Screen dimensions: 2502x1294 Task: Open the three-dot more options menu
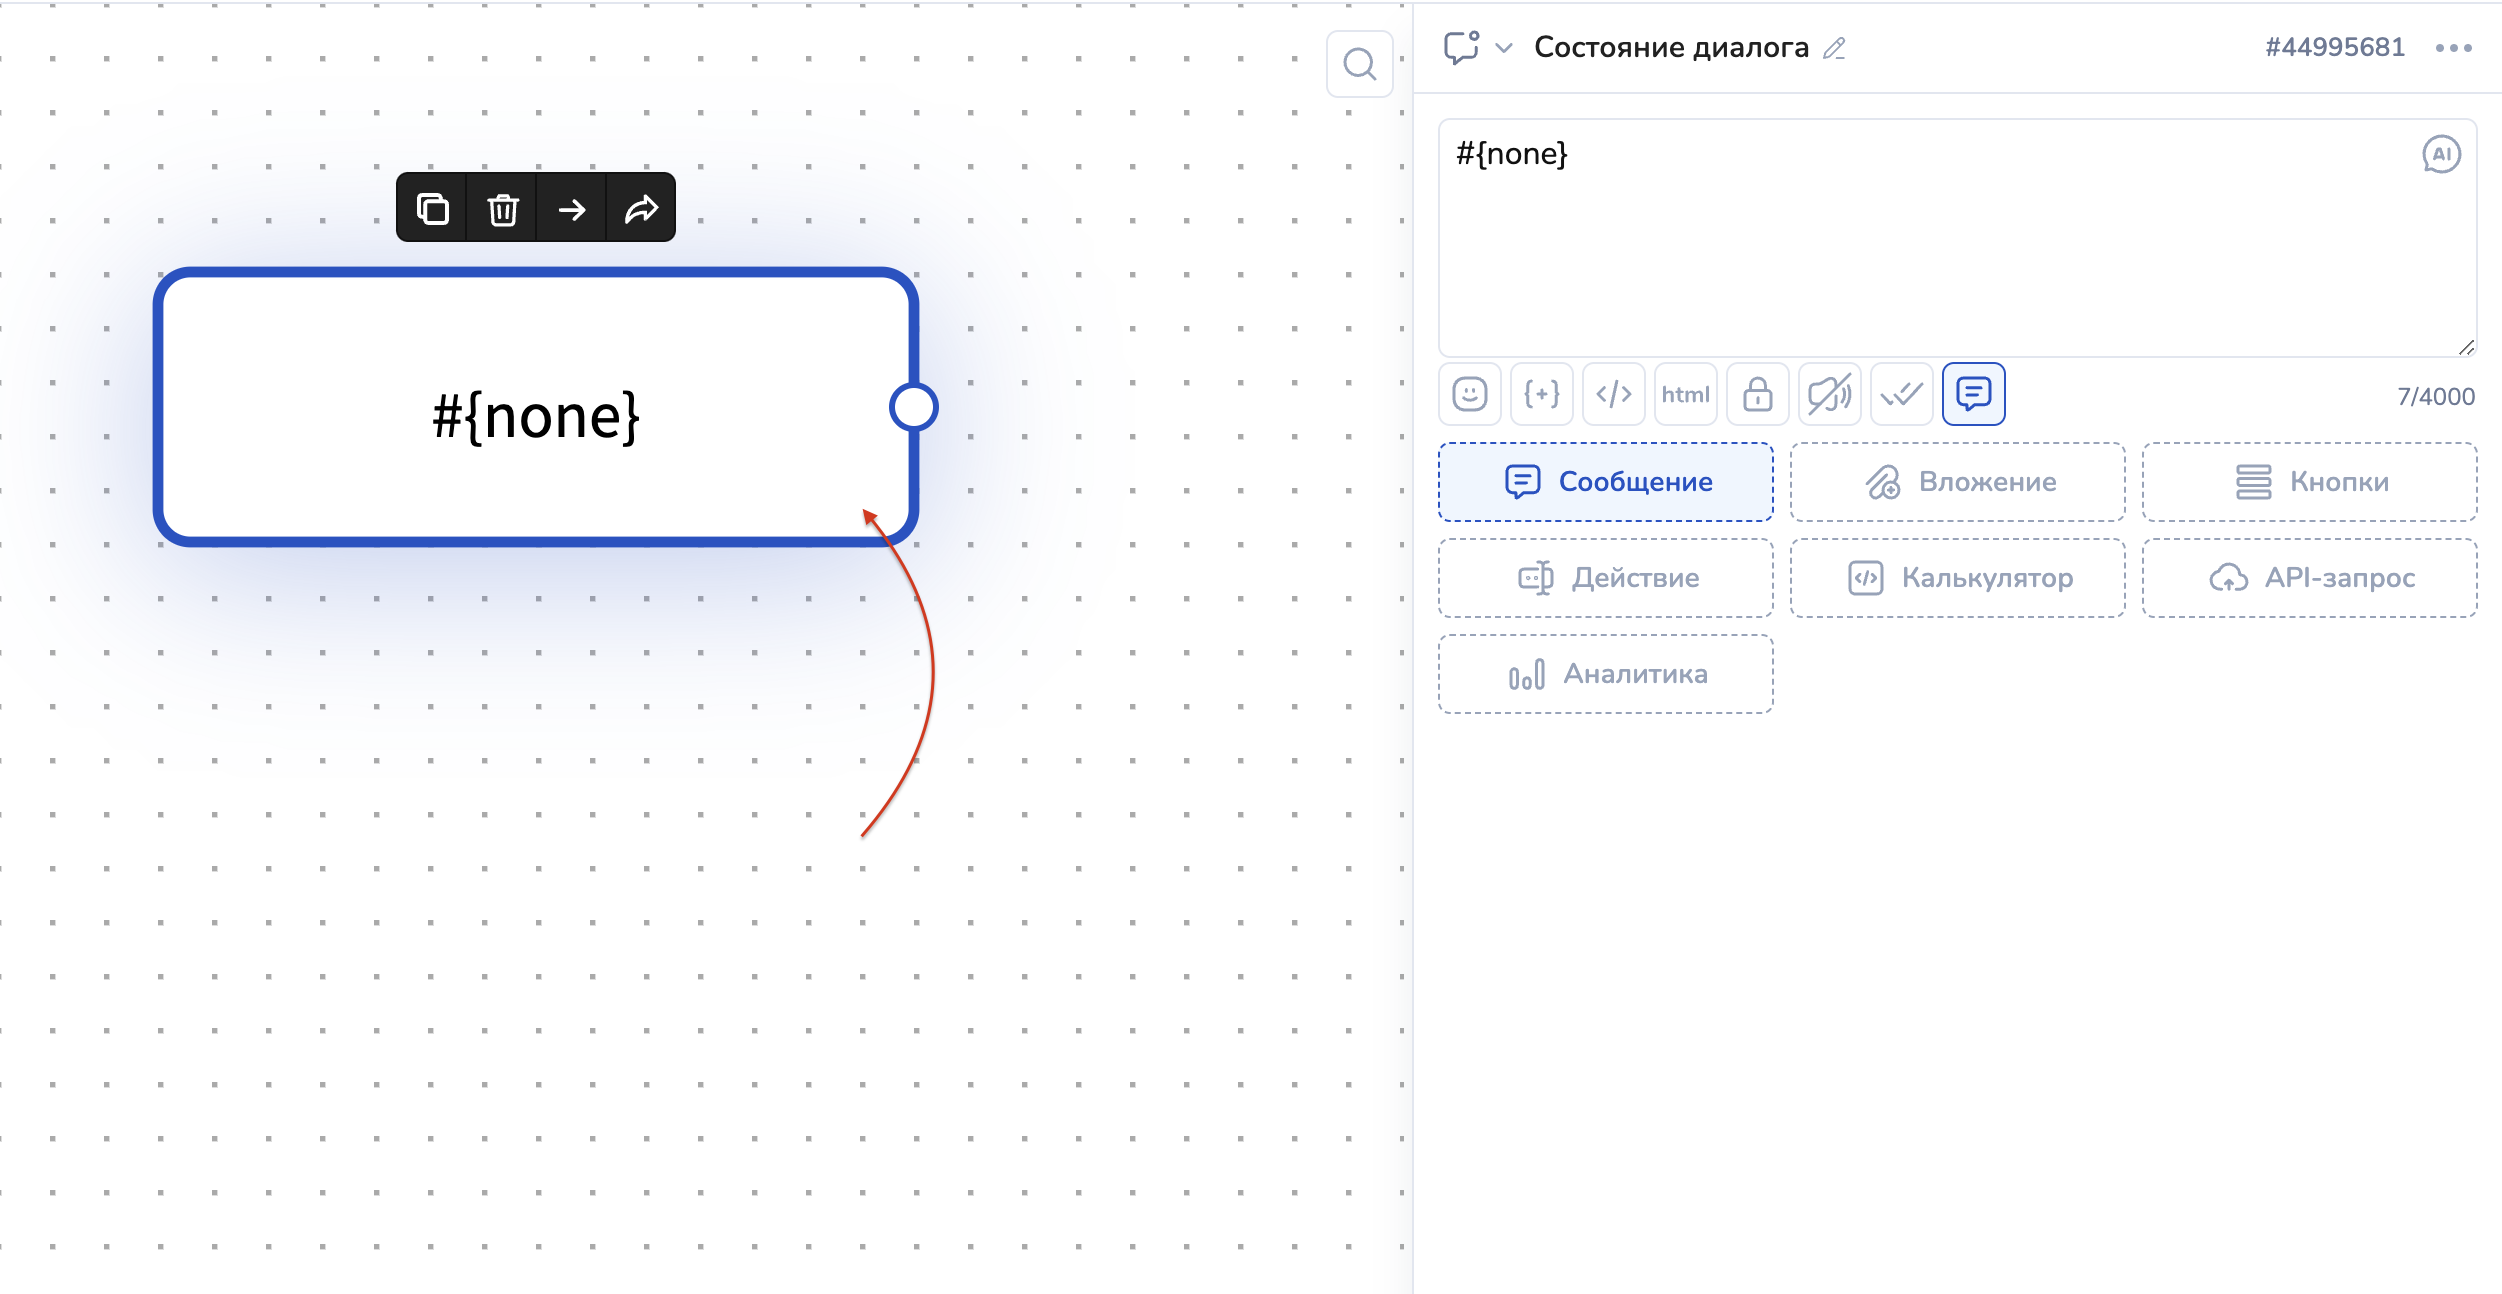click(2452, 48)
